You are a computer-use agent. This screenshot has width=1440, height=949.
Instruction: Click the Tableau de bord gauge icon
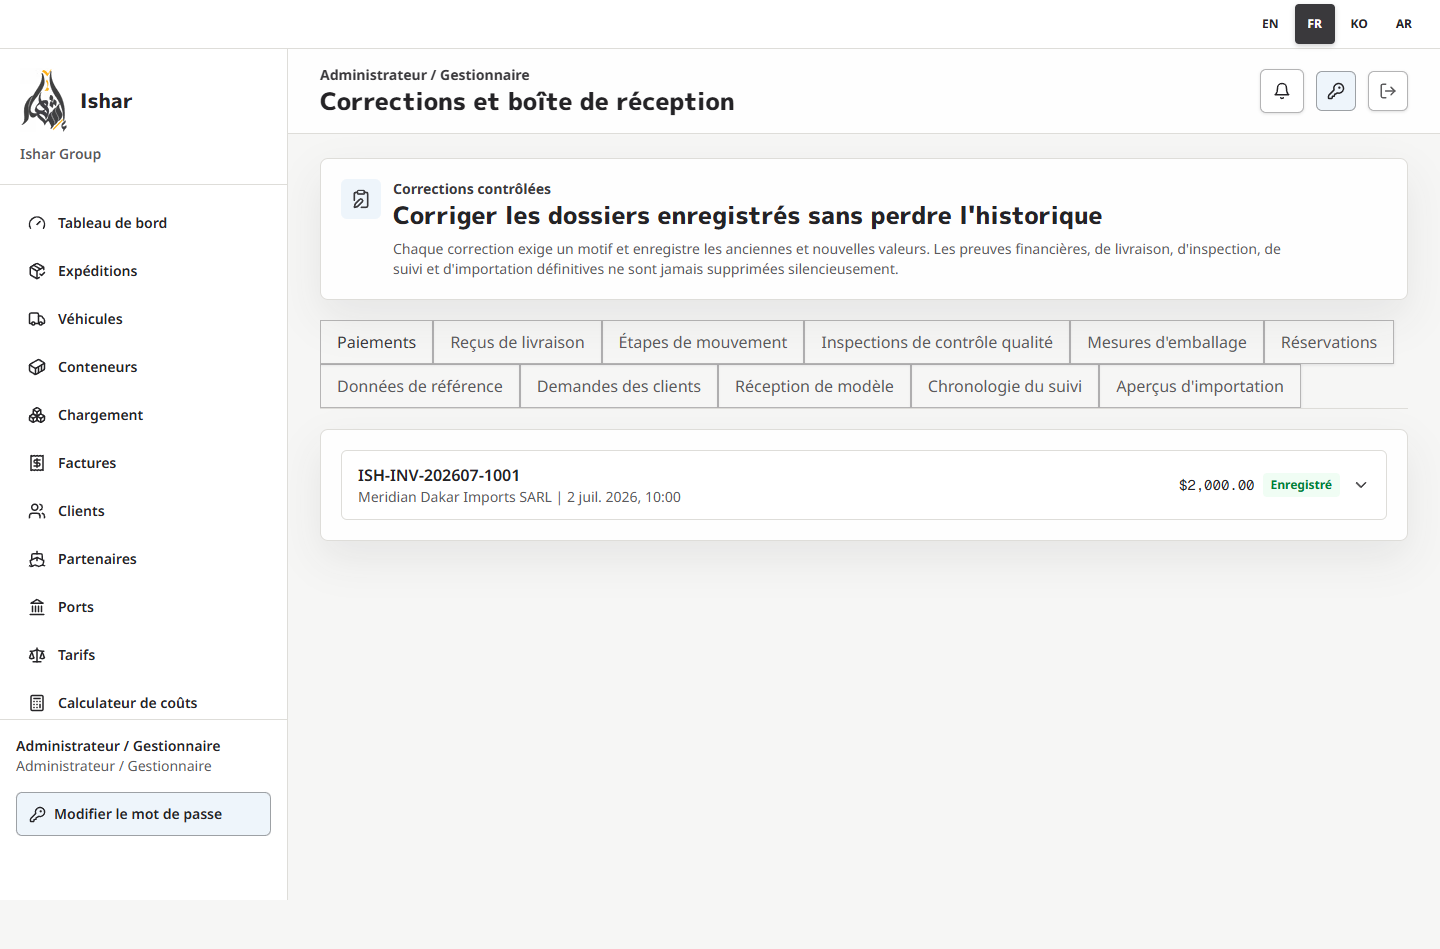tap(37, 223)
